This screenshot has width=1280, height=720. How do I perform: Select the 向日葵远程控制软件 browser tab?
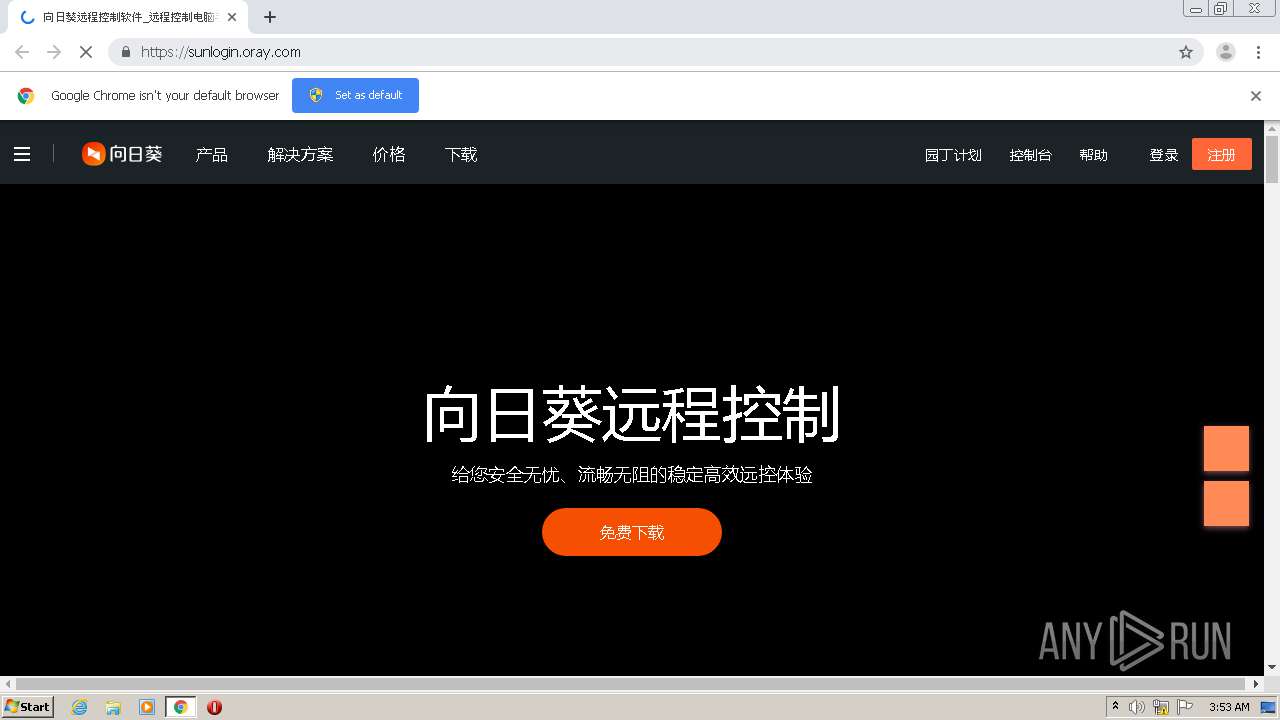pyautogui.click(x=129, y=17)
